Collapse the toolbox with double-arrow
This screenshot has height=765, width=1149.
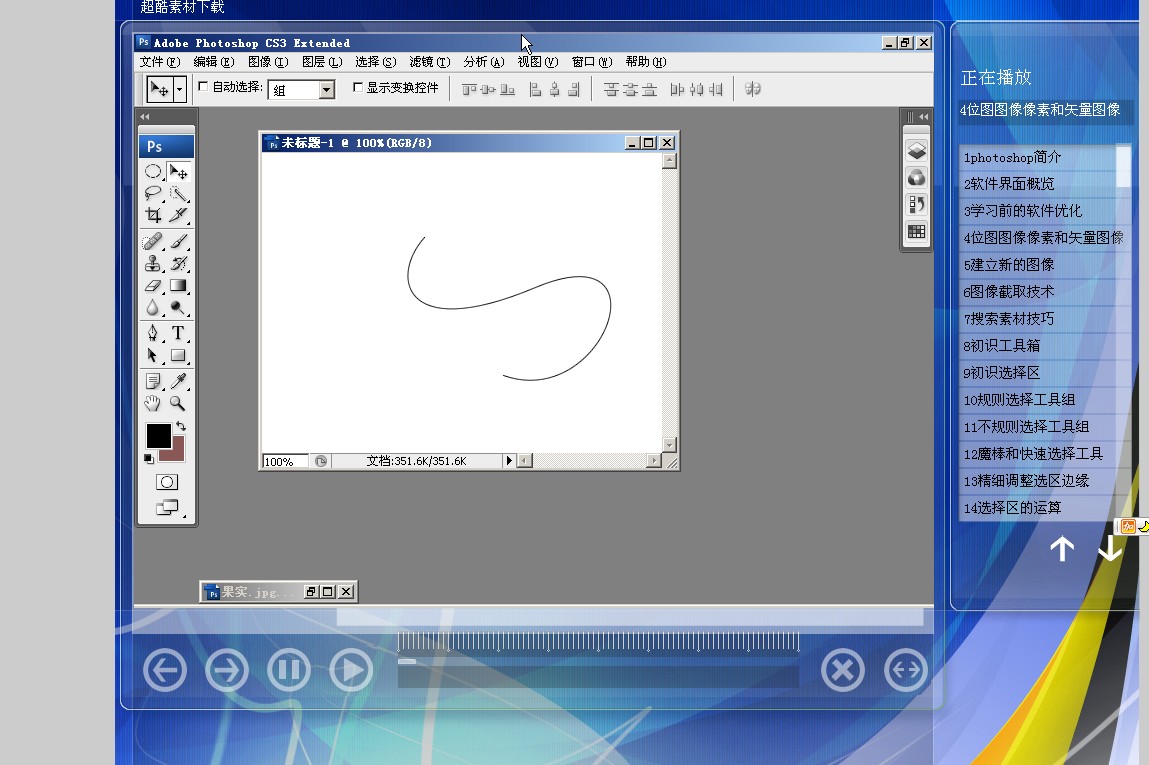pyautogui.click(x=145, y=117)
